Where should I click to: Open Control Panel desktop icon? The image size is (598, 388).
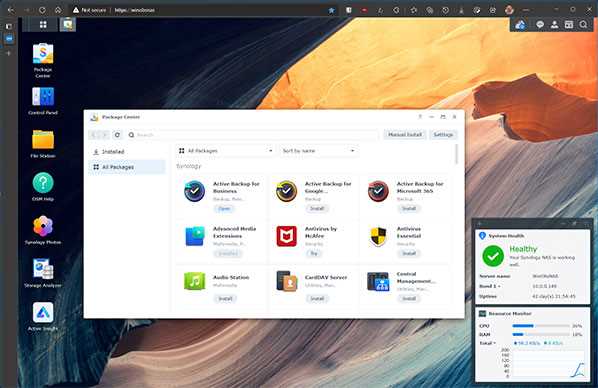click(43, 97)
